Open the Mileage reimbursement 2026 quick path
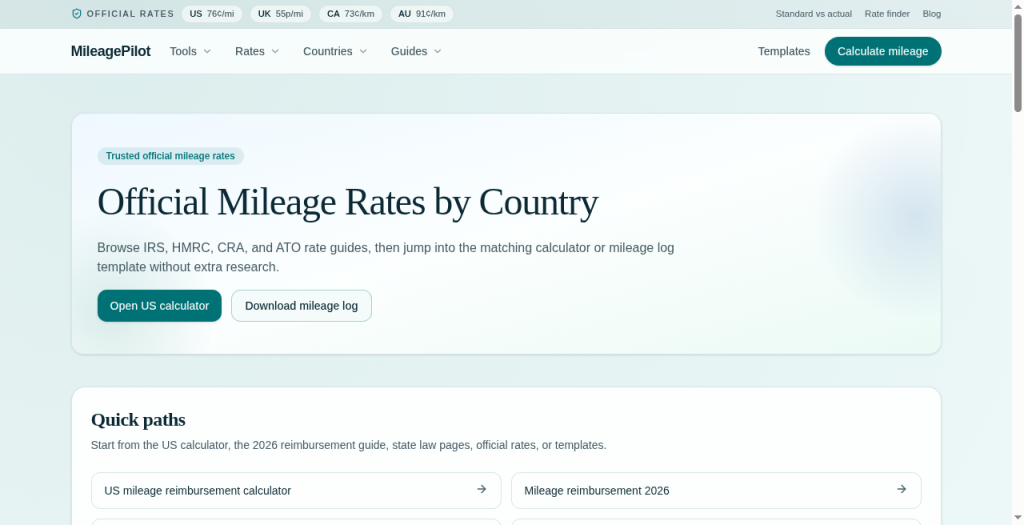1024x525 pixels. coord(716,490)
